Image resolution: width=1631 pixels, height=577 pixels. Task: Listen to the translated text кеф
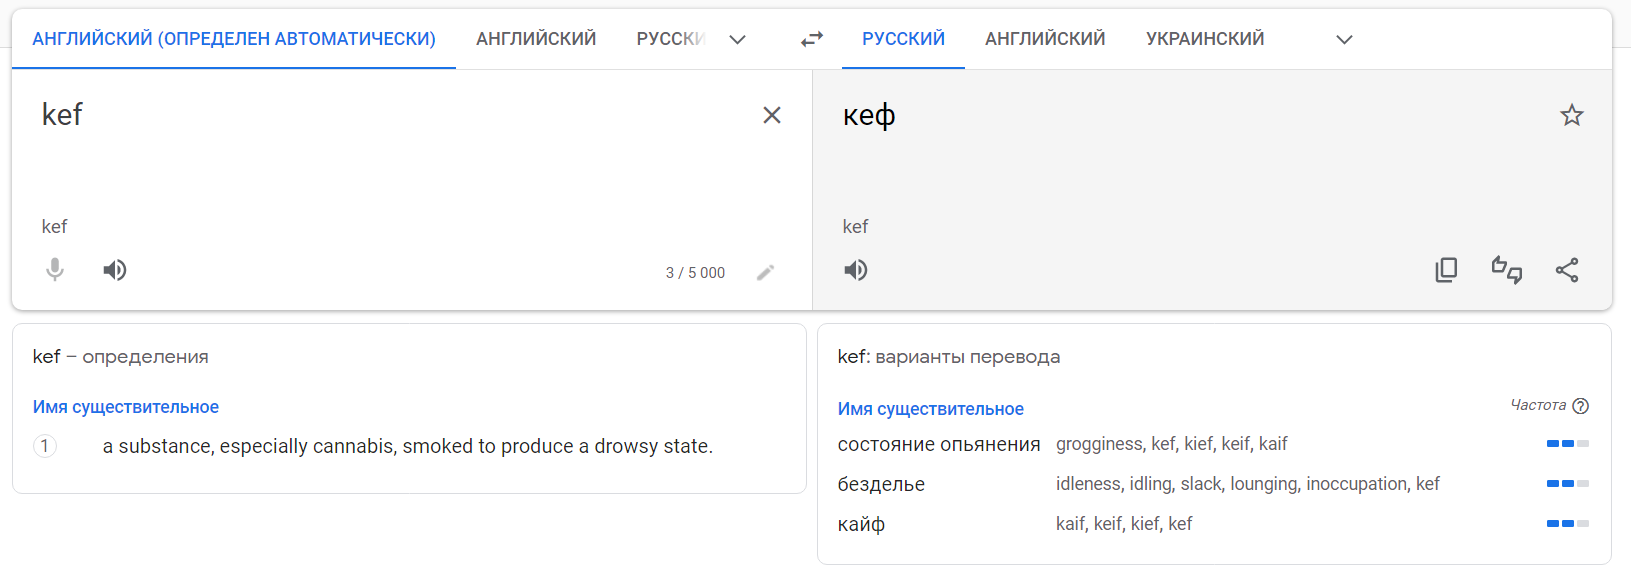pos(856,270)
